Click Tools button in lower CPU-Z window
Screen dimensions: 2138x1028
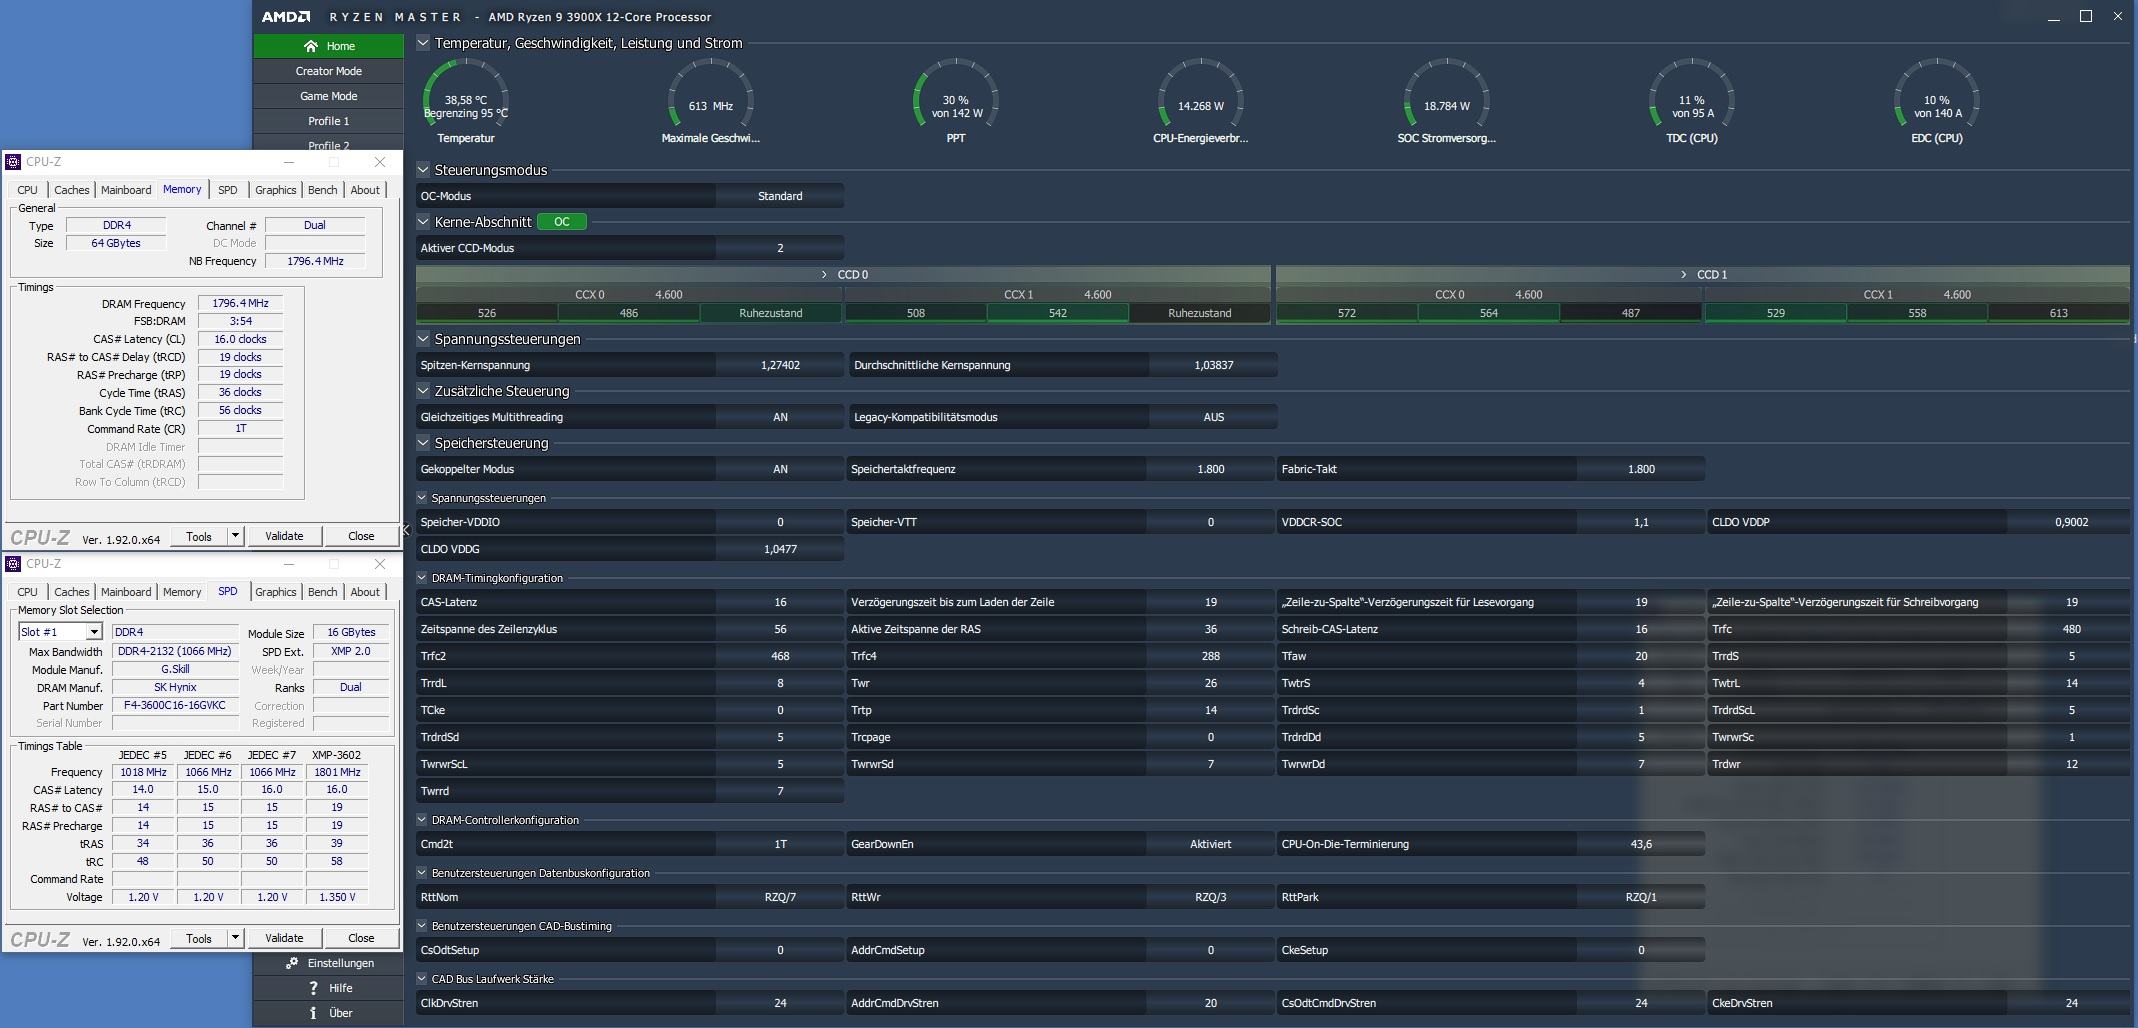tap(199, 938)
